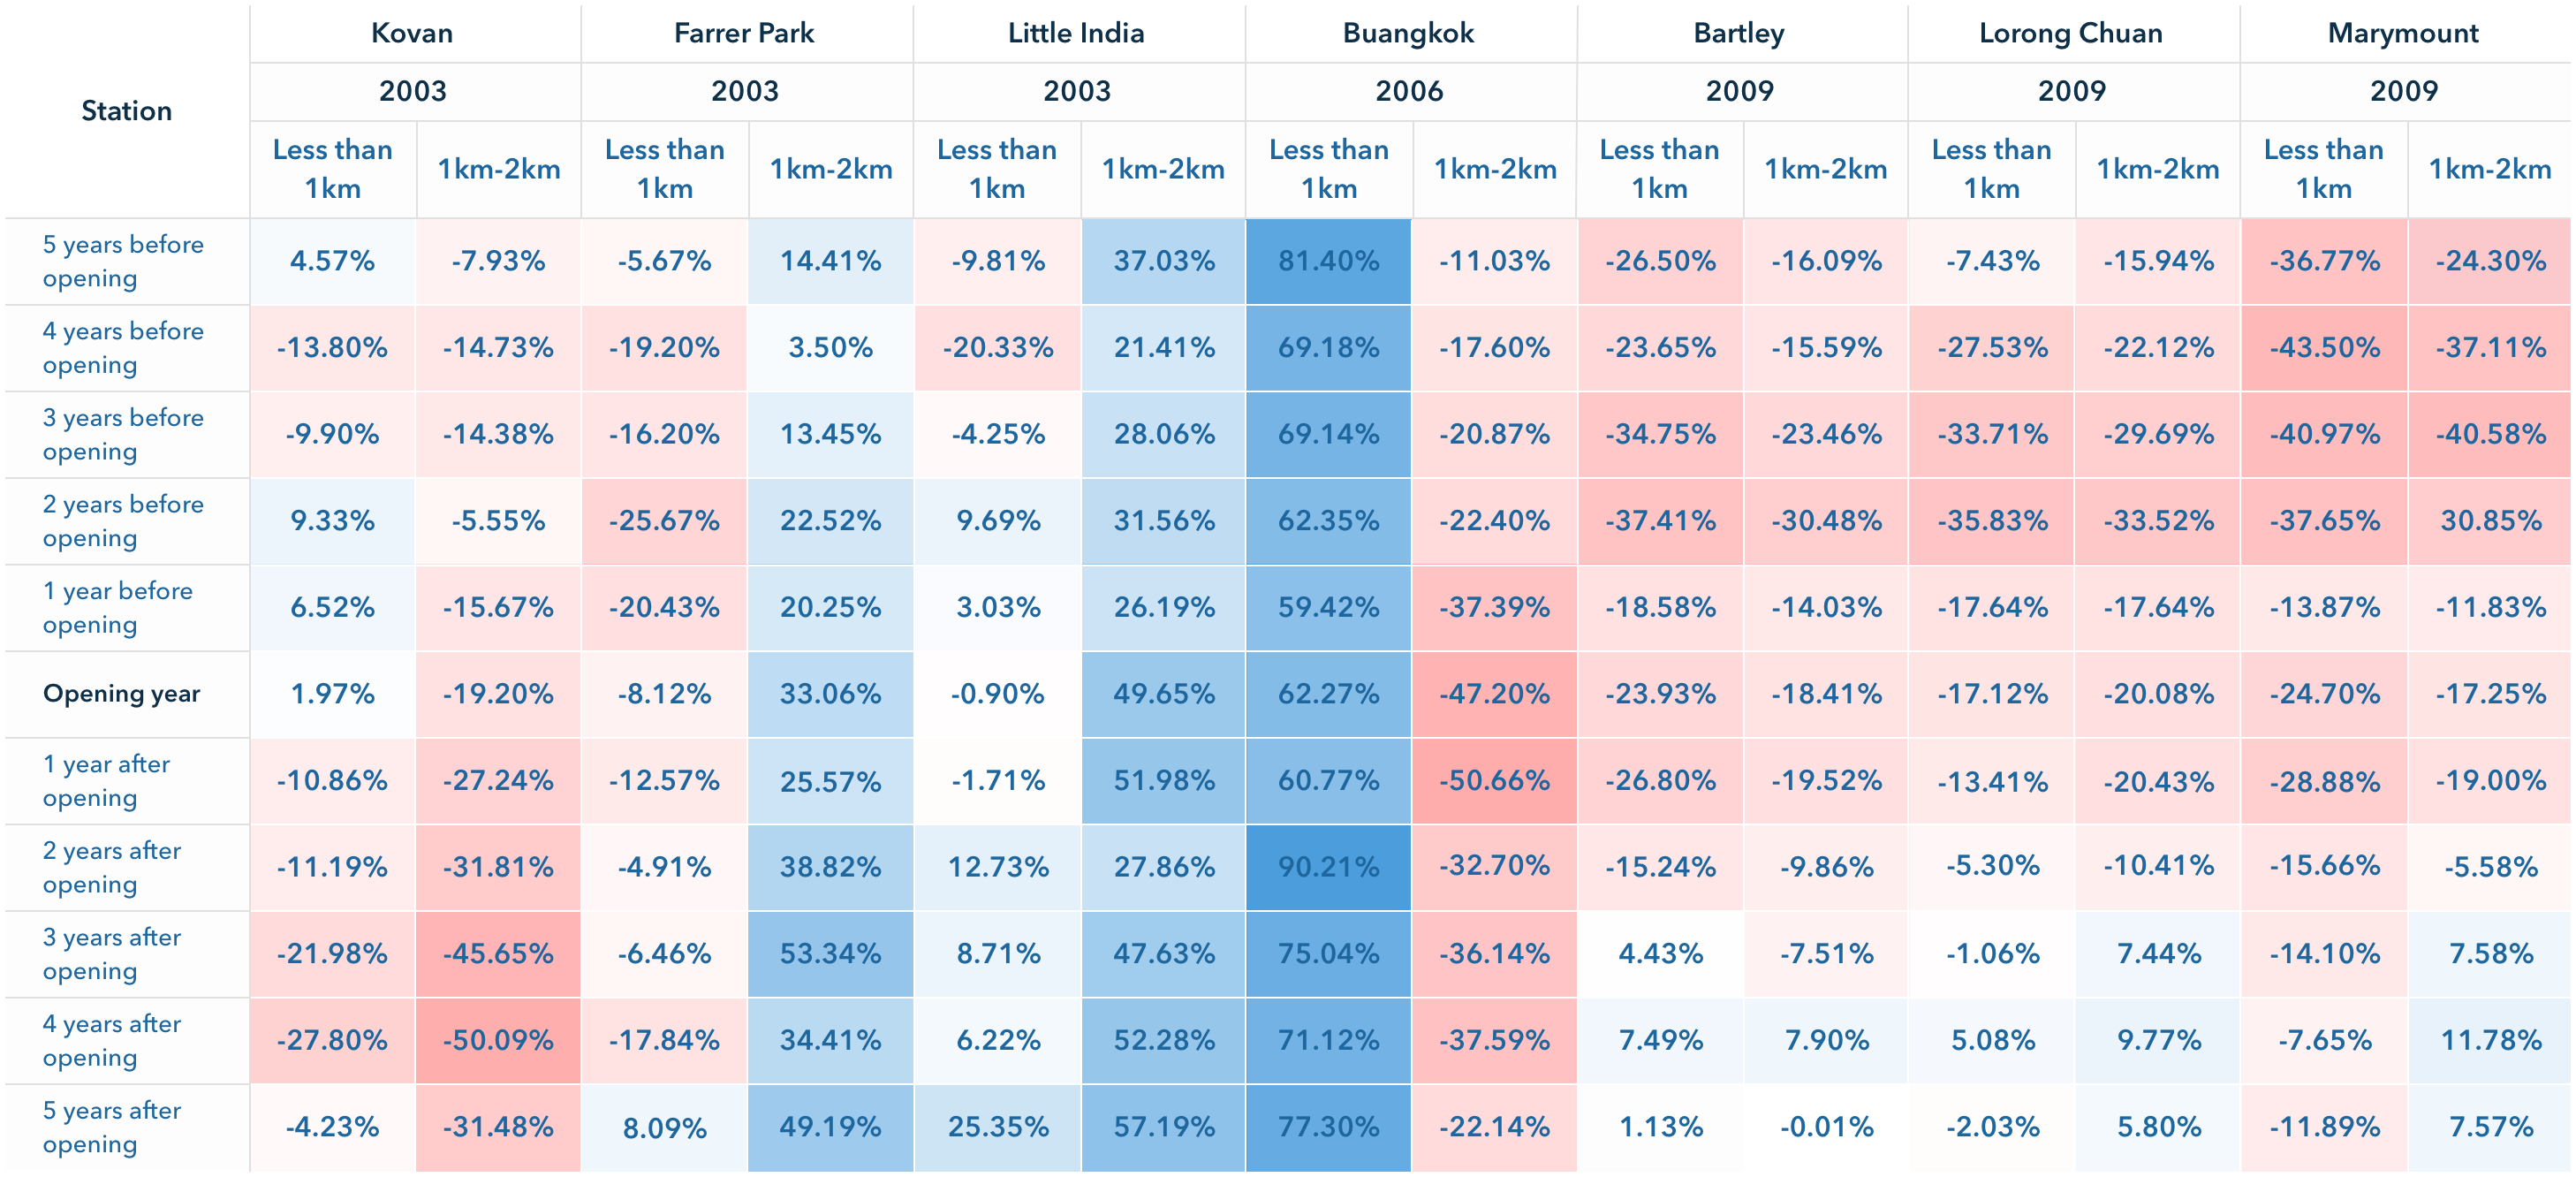Select the 5 years before opening row label

pos(123,261)
